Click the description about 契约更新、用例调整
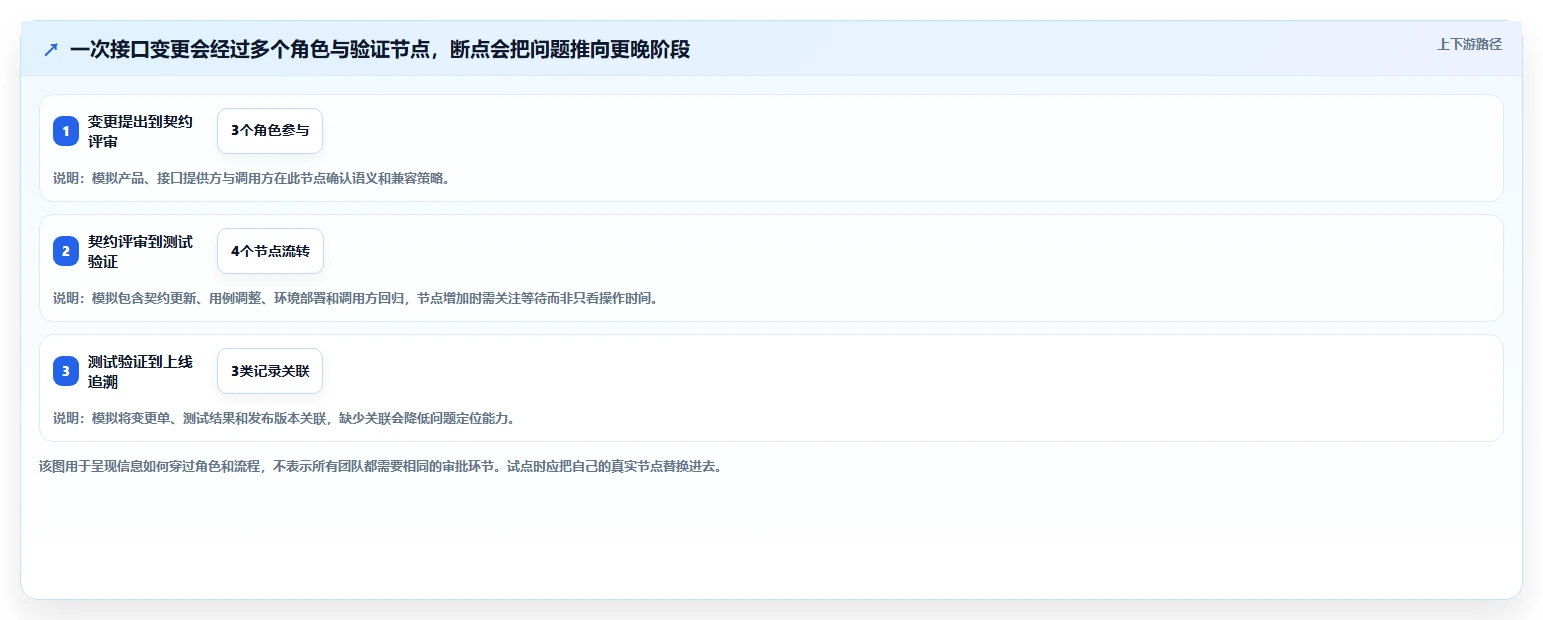Viewport: 1543px width, 620px height. tap(356, 298)
